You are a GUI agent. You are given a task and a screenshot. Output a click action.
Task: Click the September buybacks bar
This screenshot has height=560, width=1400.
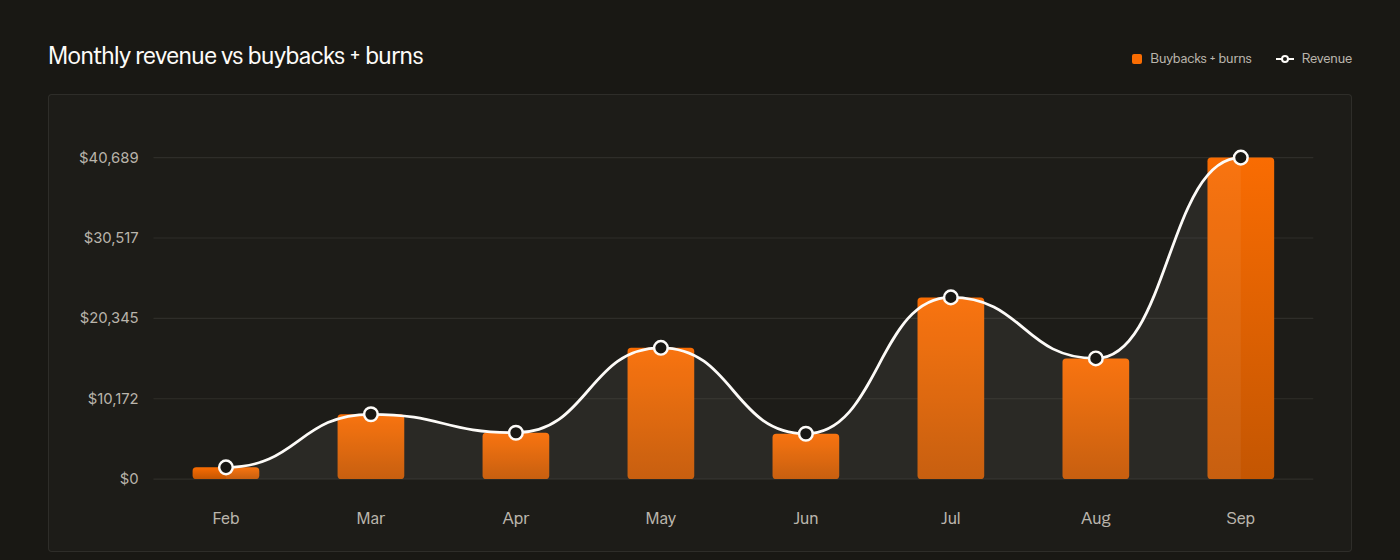(x=1241, y=318)
